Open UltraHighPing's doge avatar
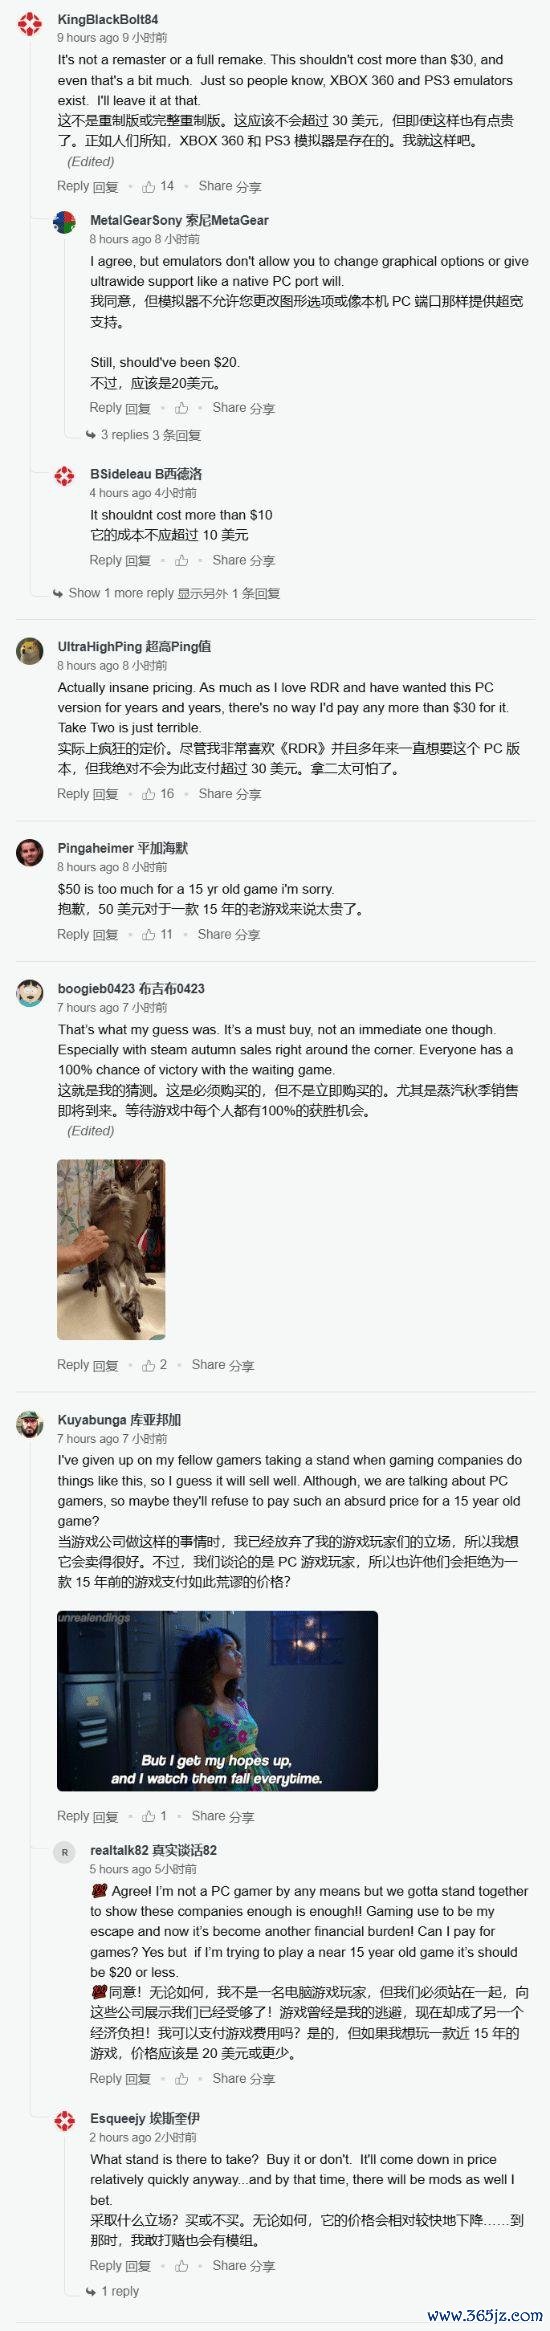The width and height of the screenshot is (550, 2331). pyautogui.click(x=30, y=651)
